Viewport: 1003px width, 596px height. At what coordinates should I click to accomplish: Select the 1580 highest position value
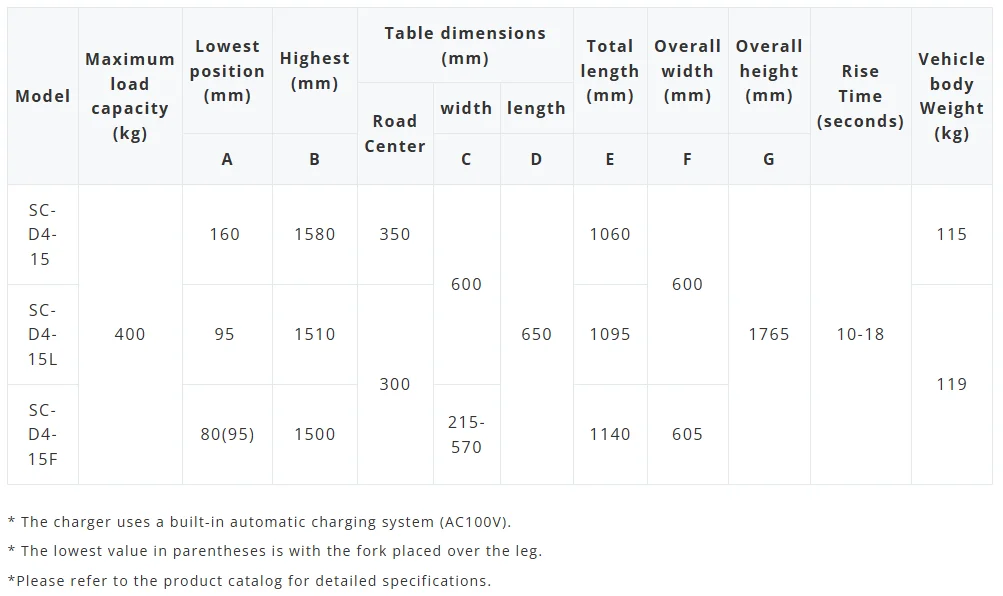(315, 235)
